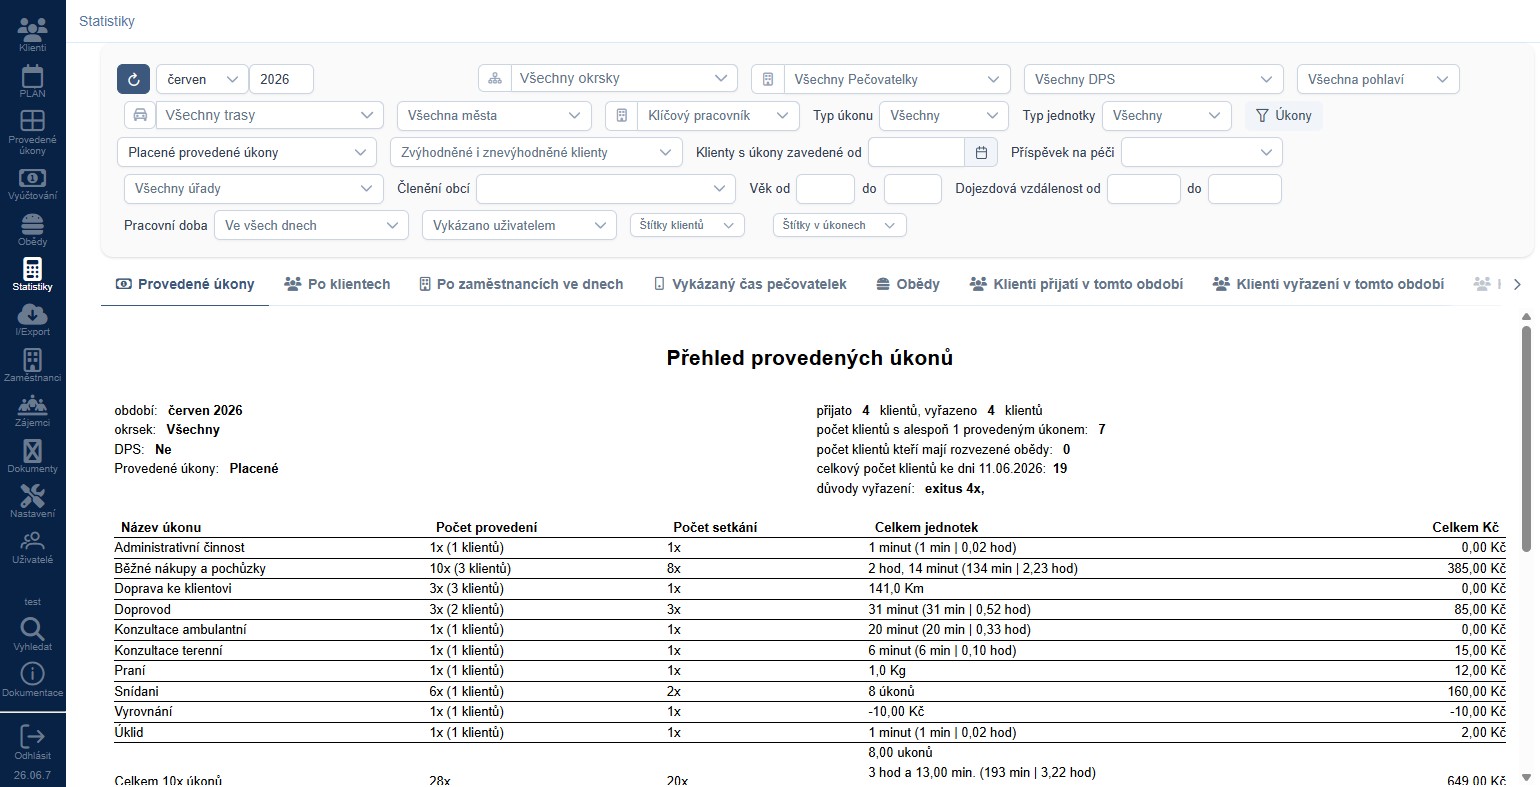Click the building icon before Klíčový pracovník

point(622,115)
